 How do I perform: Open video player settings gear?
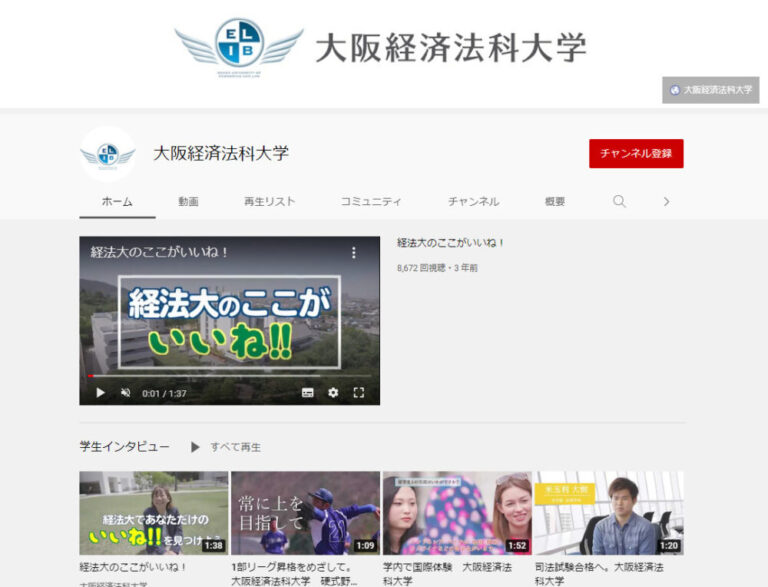(333, 393)
